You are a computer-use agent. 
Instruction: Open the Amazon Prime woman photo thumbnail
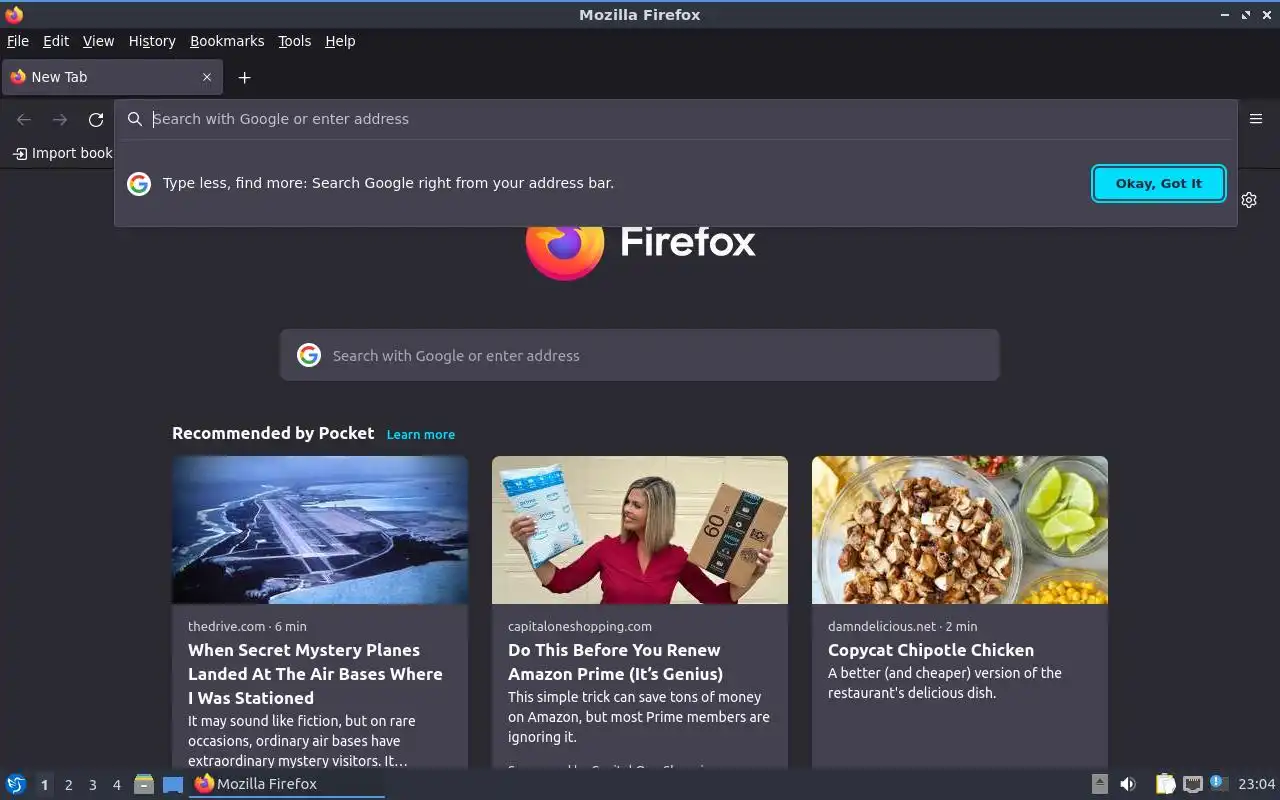(x=640, y=530)
